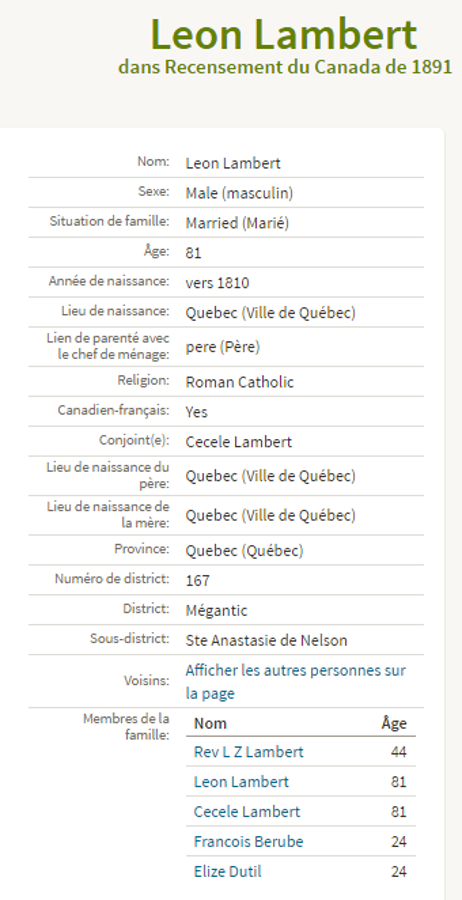Click the district number value '167'
This screenshot has width=462, height=900.
click(x=197, y=580)
